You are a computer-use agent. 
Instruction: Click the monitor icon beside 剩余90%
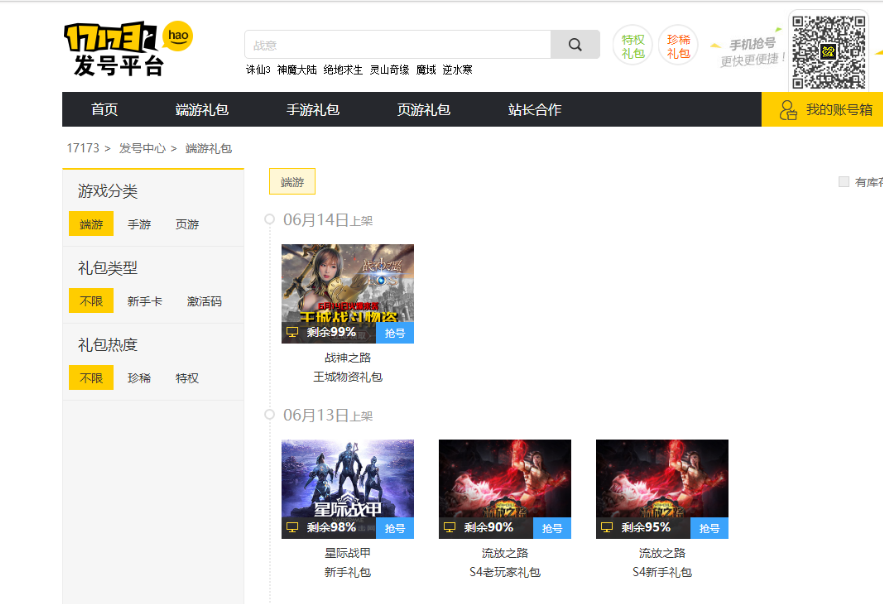449,527
